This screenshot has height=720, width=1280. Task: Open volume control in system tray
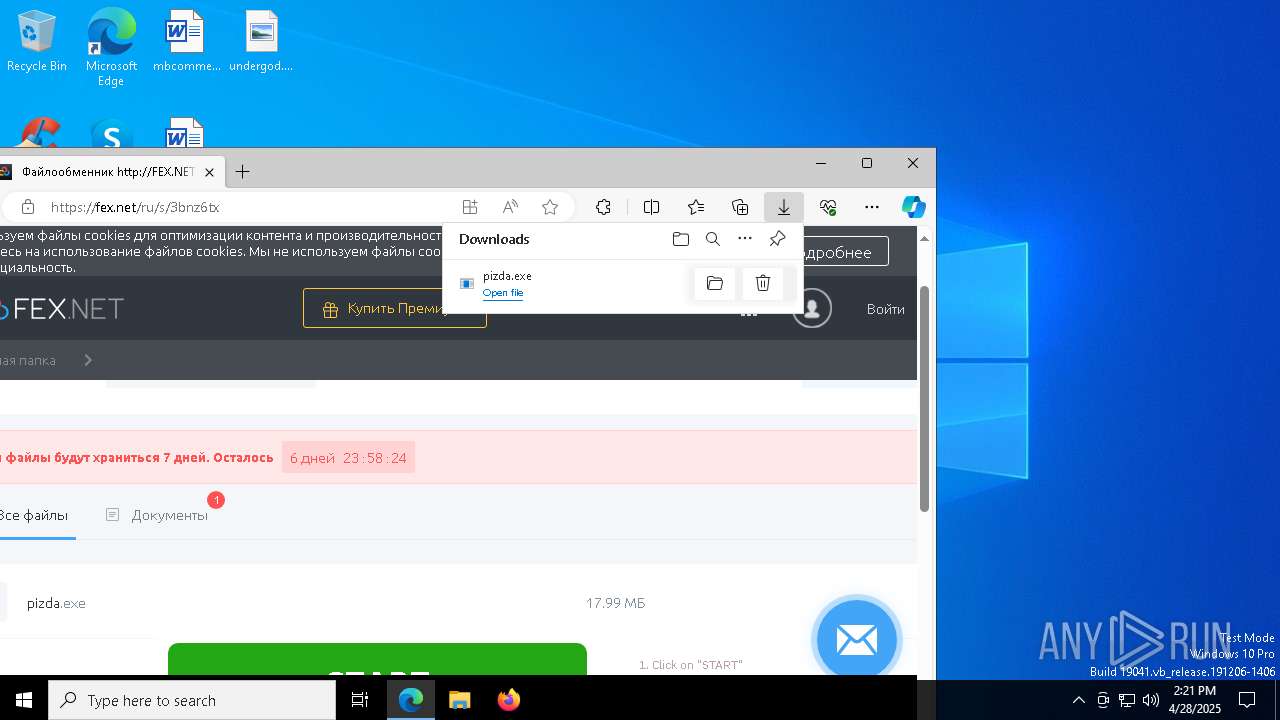point(1151,700)
